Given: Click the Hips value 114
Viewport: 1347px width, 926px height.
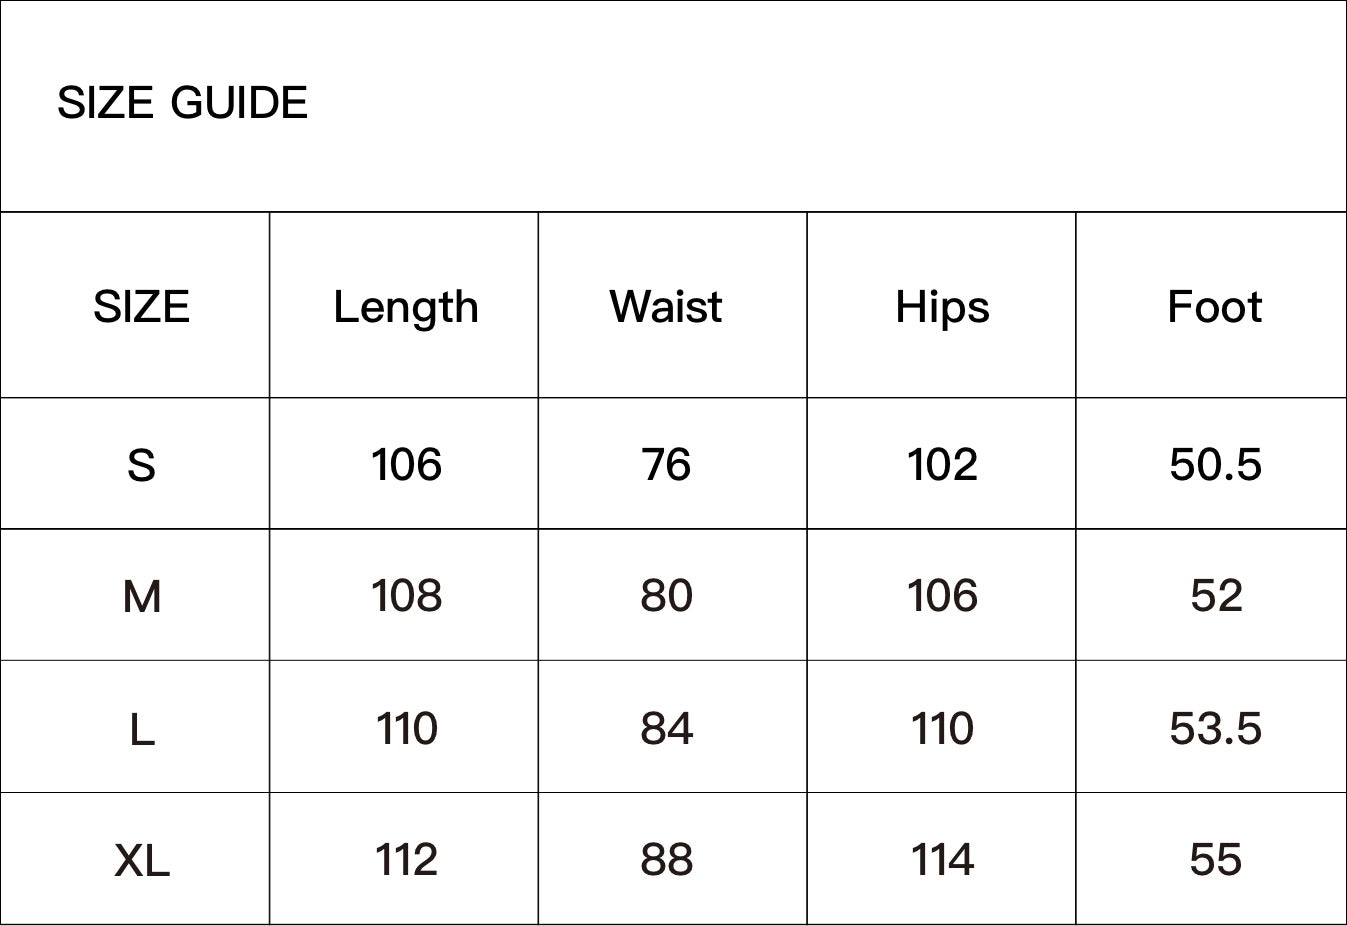Looking at the screenshot, I should point(942,859).
